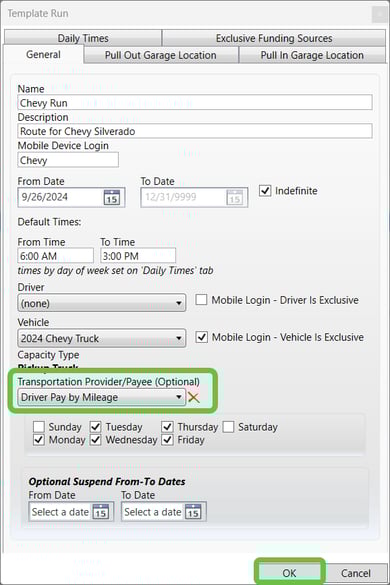Open Pull Out Garage Location tab

point(160,55)
